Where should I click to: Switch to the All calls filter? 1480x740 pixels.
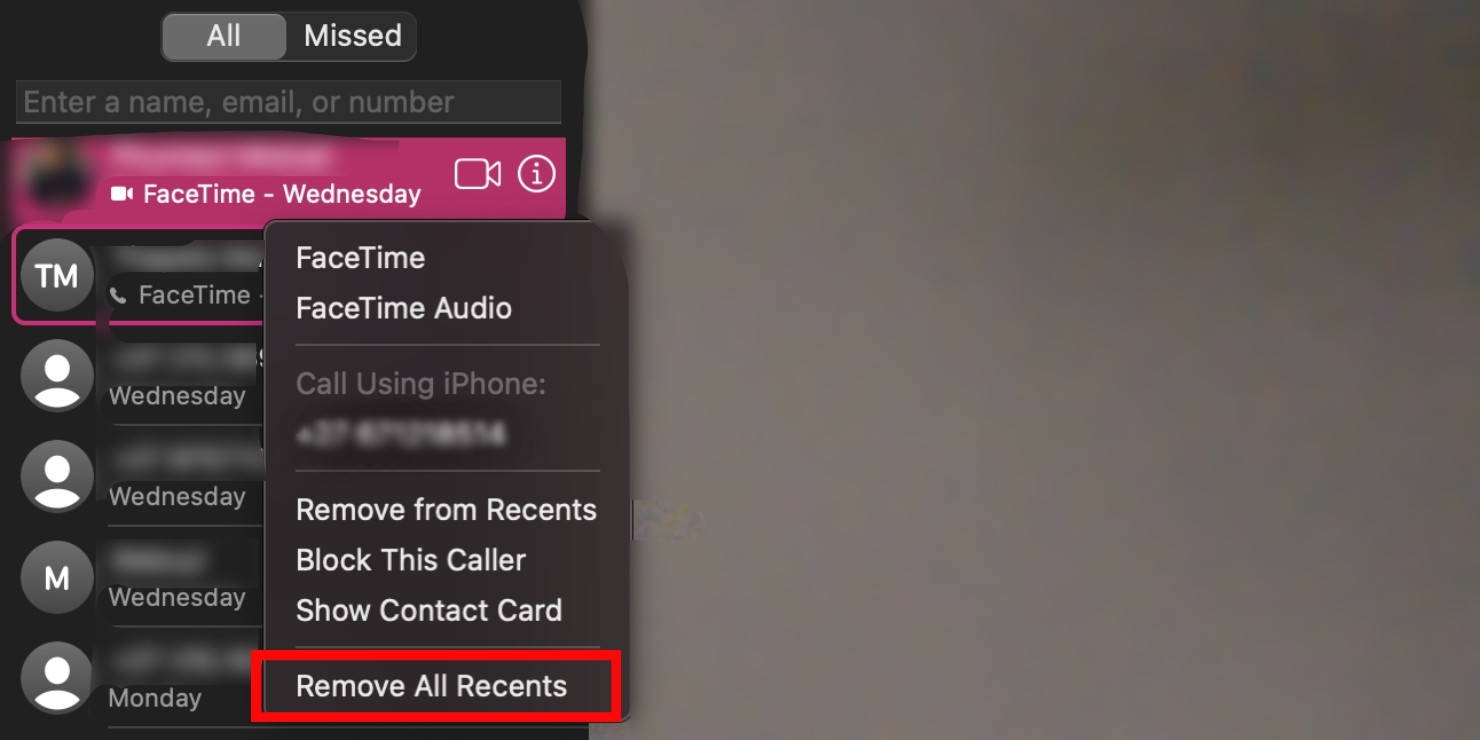click(x=224, y=36)
